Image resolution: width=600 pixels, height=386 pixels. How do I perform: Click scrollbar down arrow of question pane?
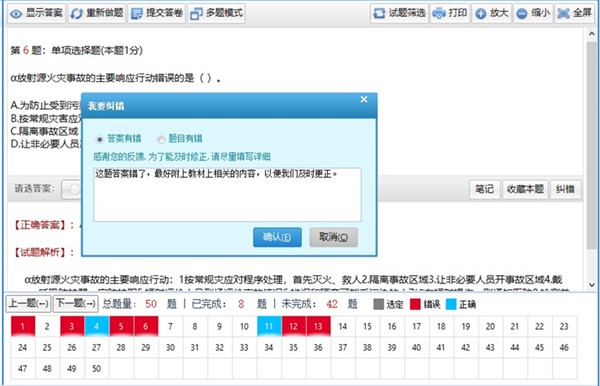coord(592,285)
